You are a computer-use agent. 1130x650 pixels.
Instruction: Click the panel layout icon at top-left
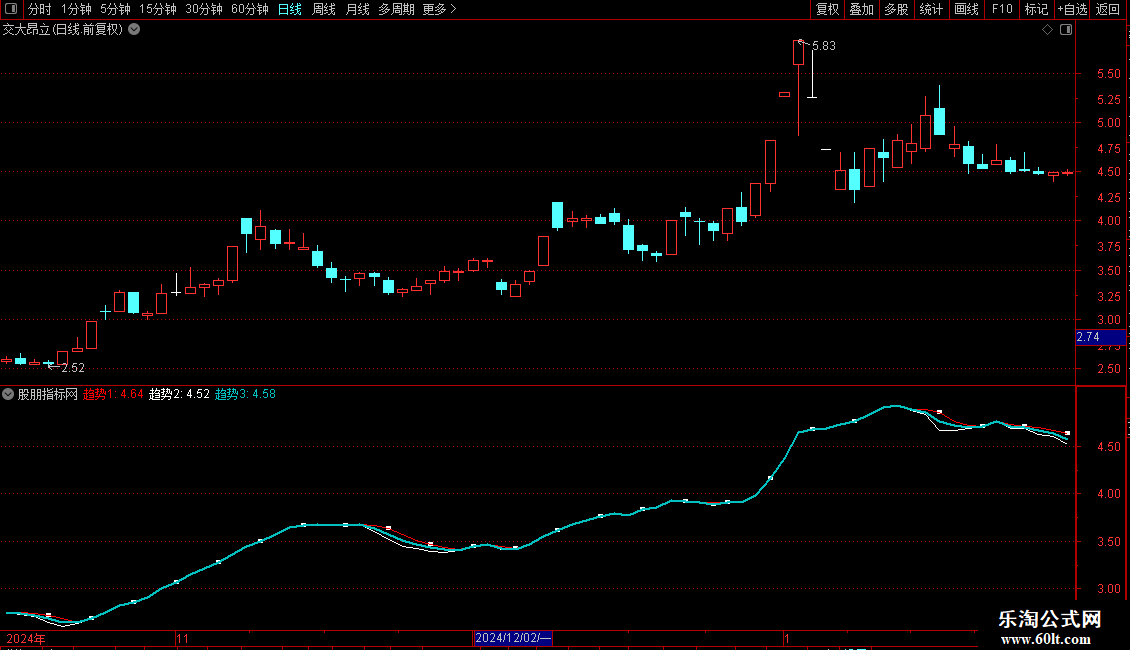[11, 9]
